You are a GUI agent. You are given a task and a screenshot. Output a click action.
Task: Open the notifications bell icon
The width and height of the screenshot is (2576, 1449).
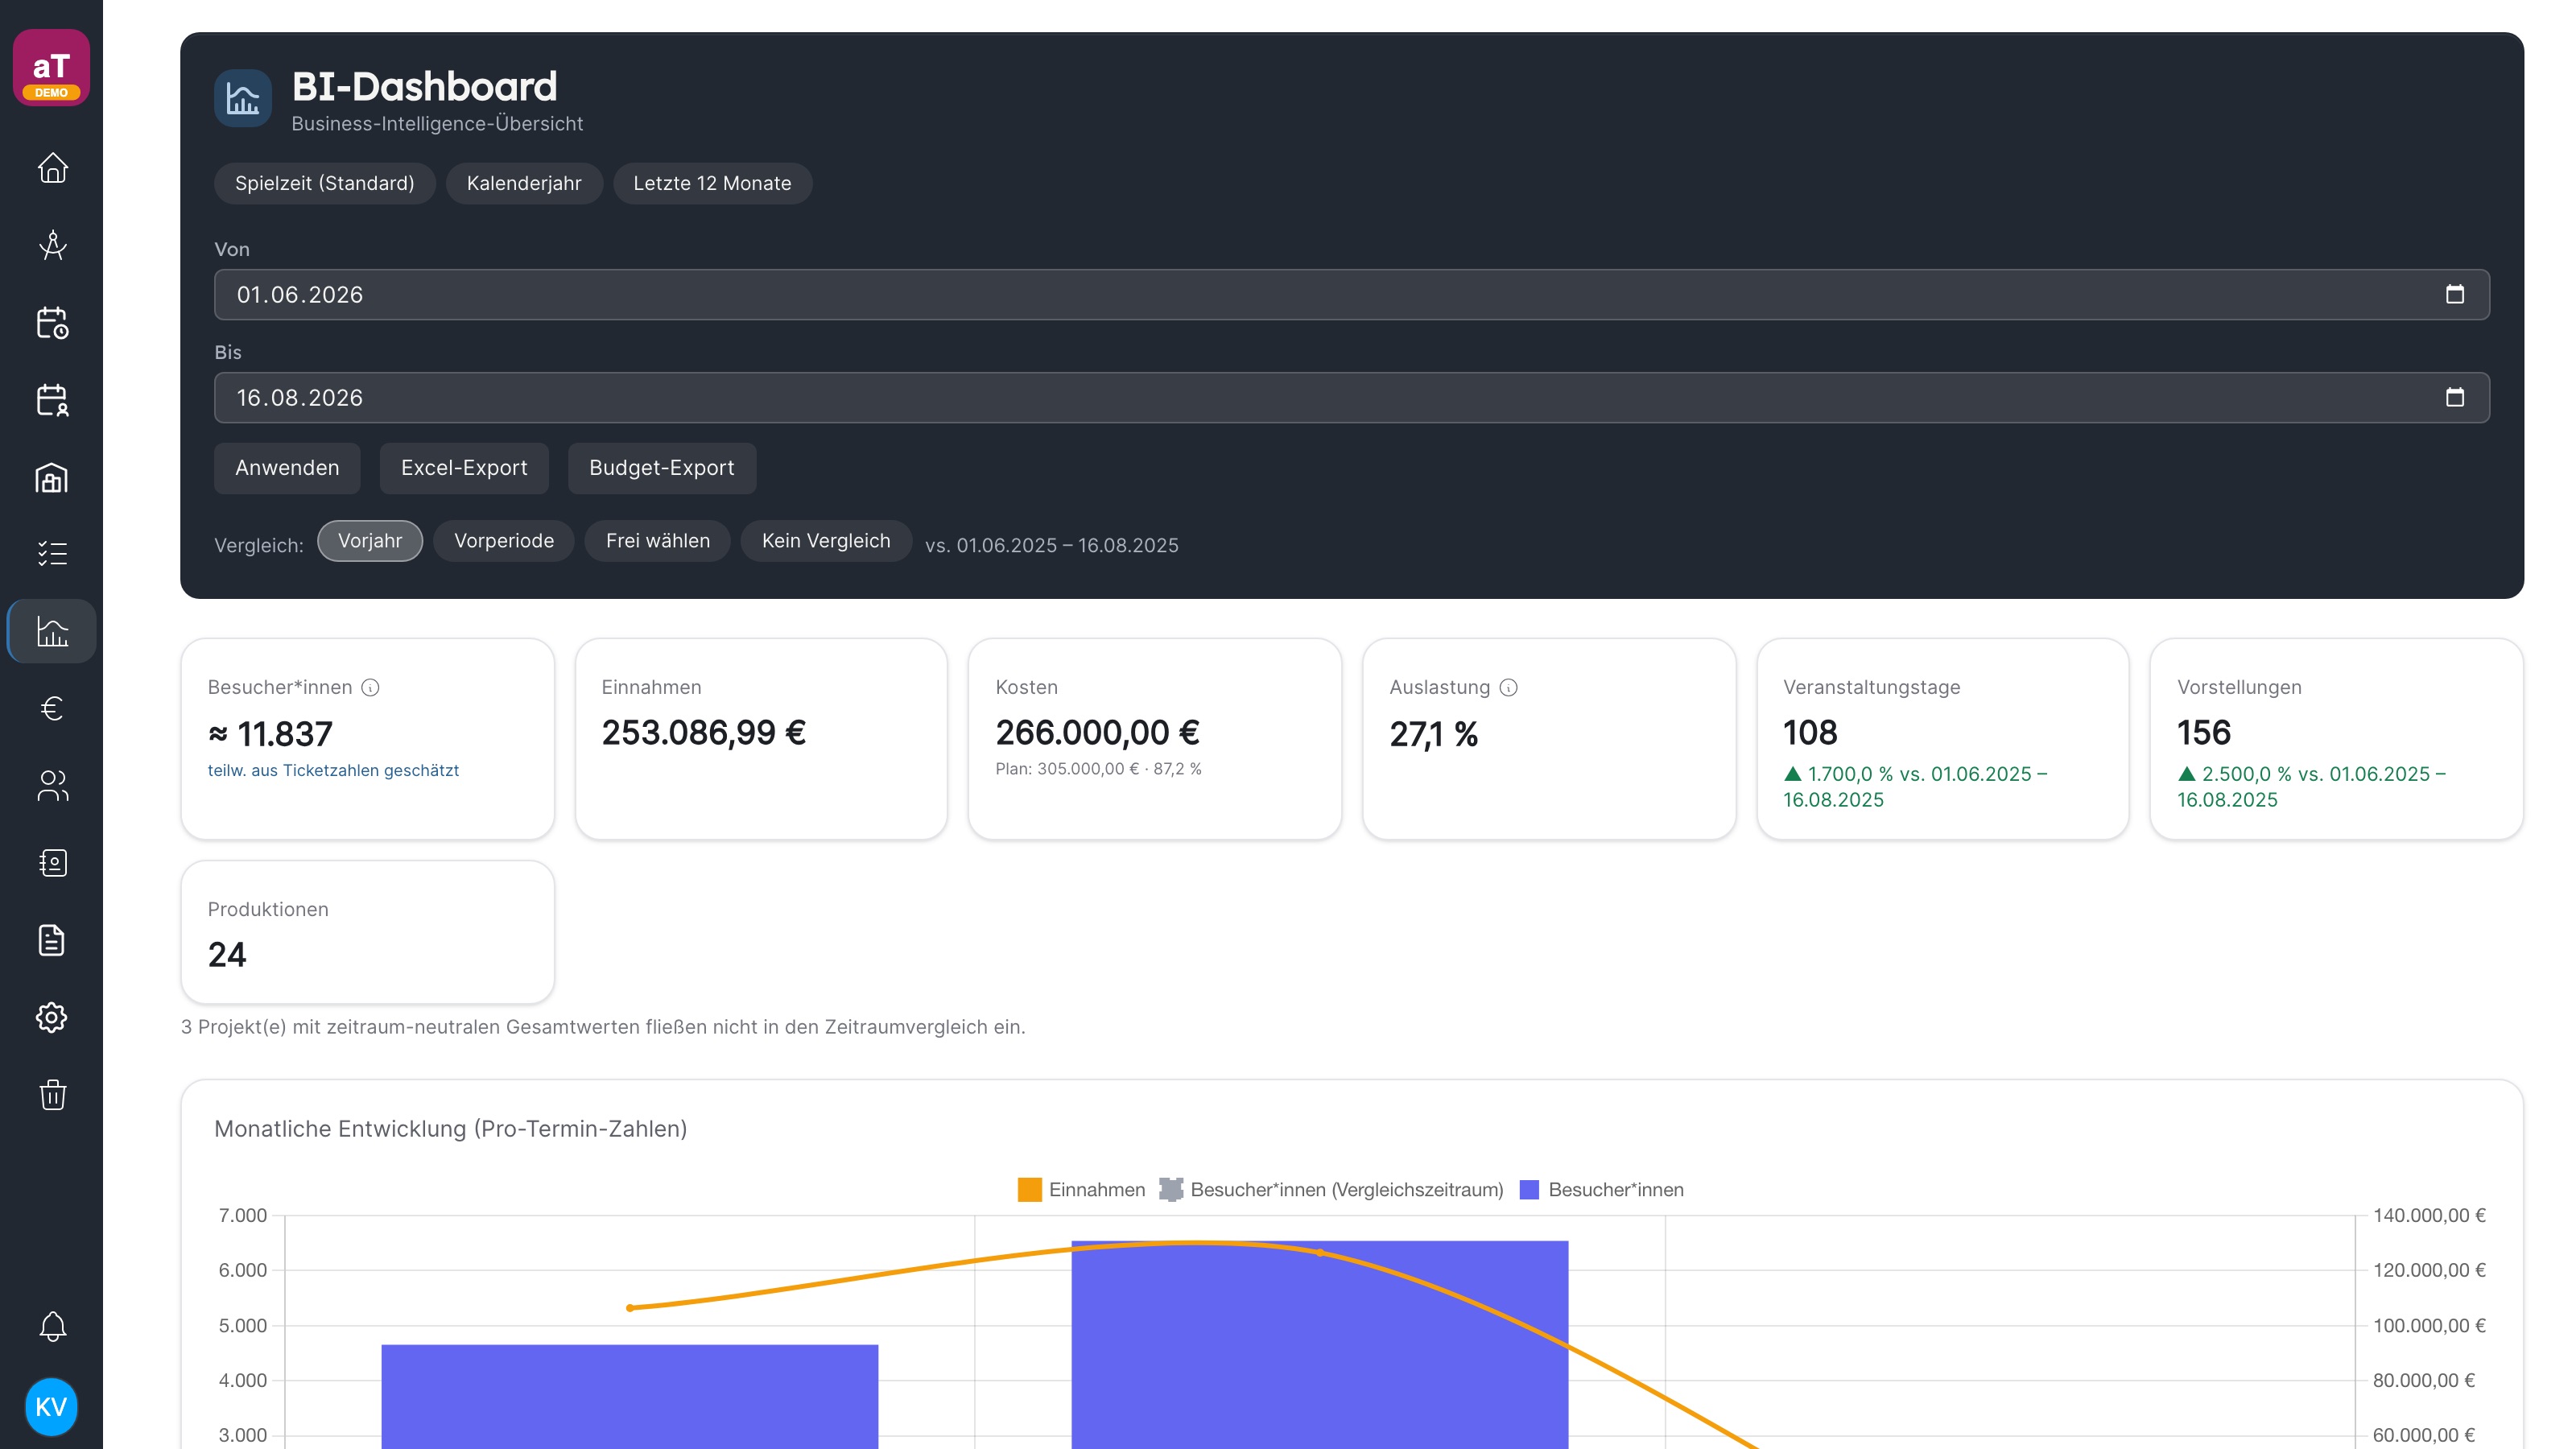[52, 1327]
